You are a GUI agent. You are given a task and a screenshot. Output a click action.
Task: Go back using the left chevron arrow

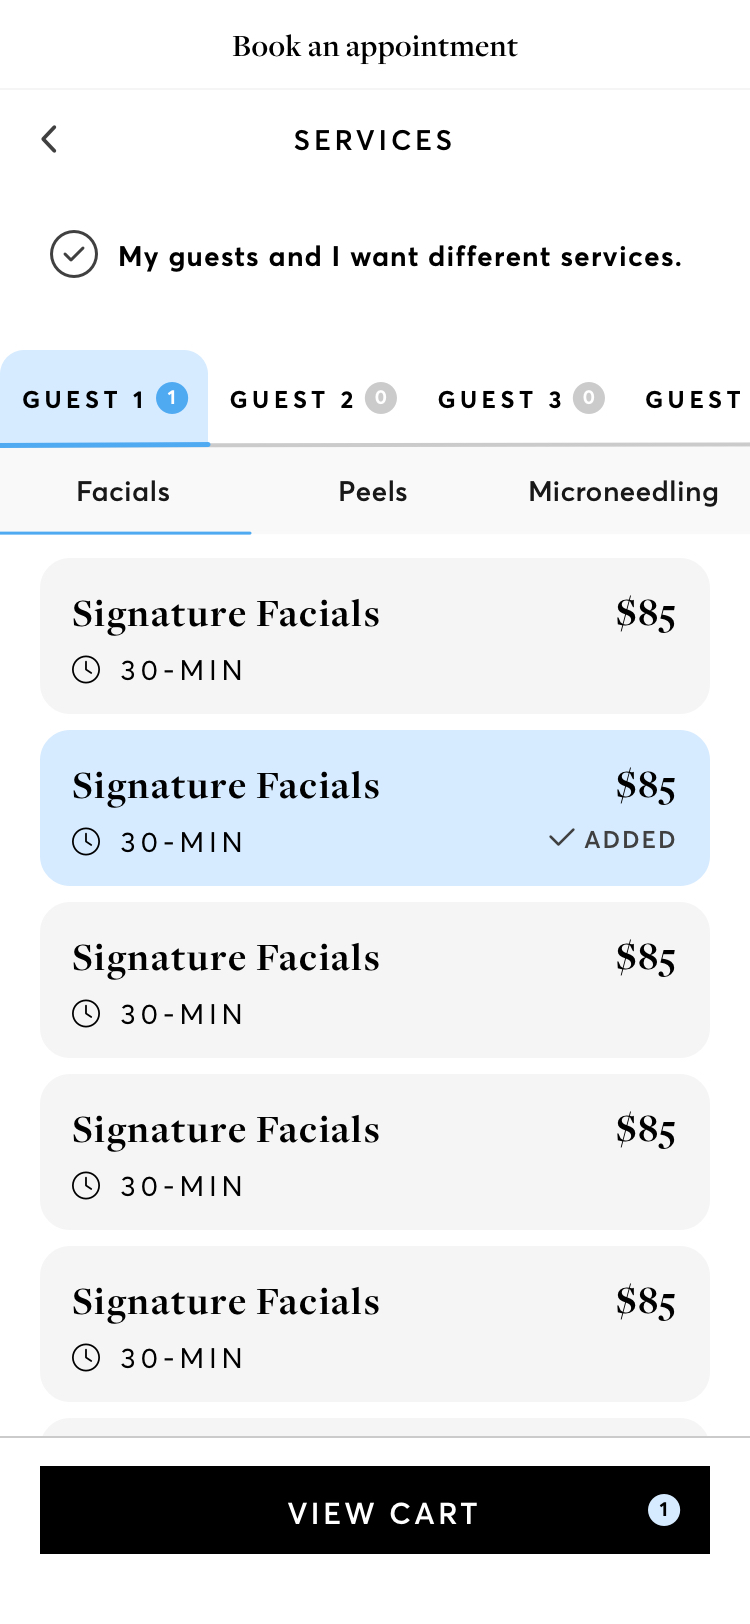click(49, 139)
